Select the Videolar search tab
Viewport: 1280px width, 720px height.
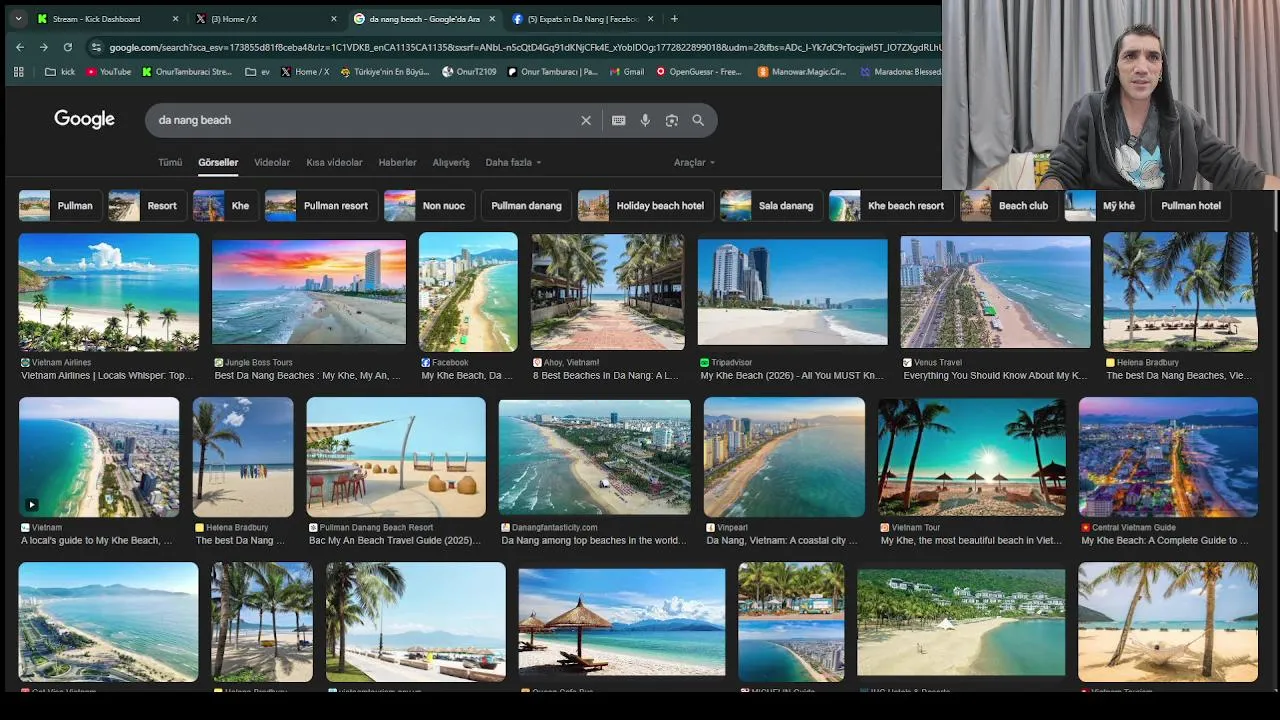click(272, 162)
